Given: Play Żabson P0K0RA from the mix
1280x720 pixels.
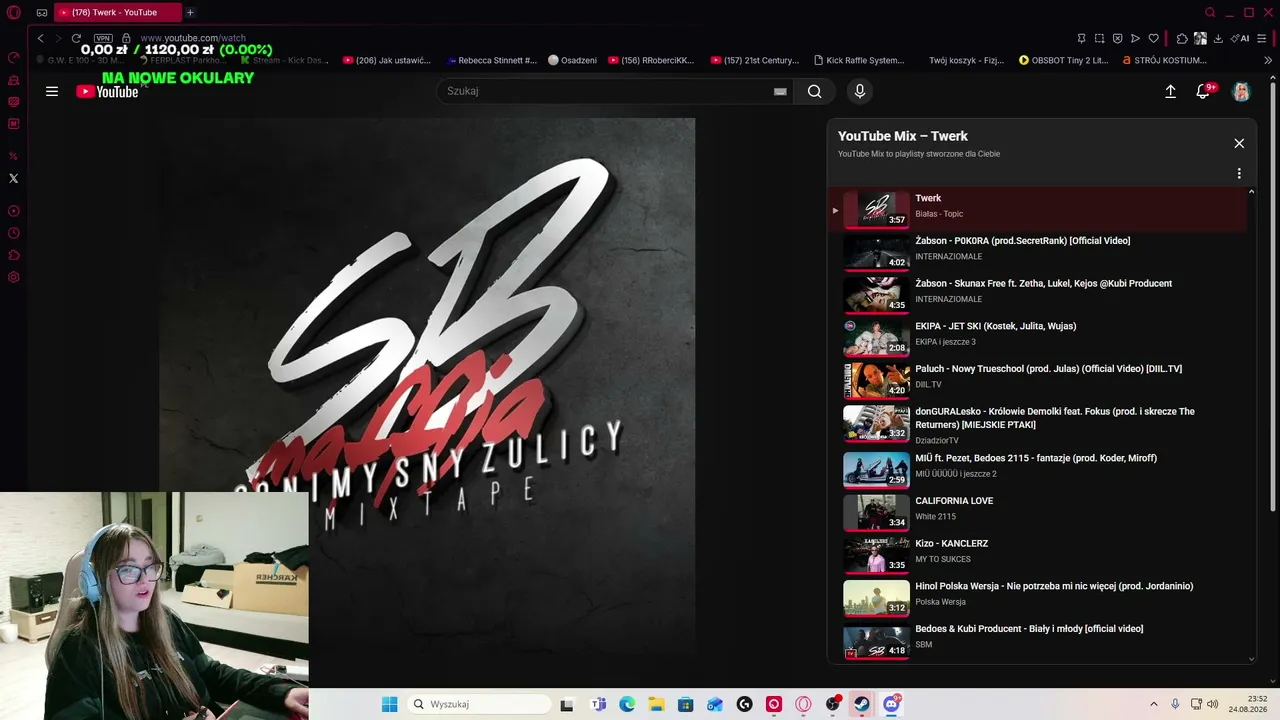Looking at the screenshot, I should click(x=1037, y=251).
